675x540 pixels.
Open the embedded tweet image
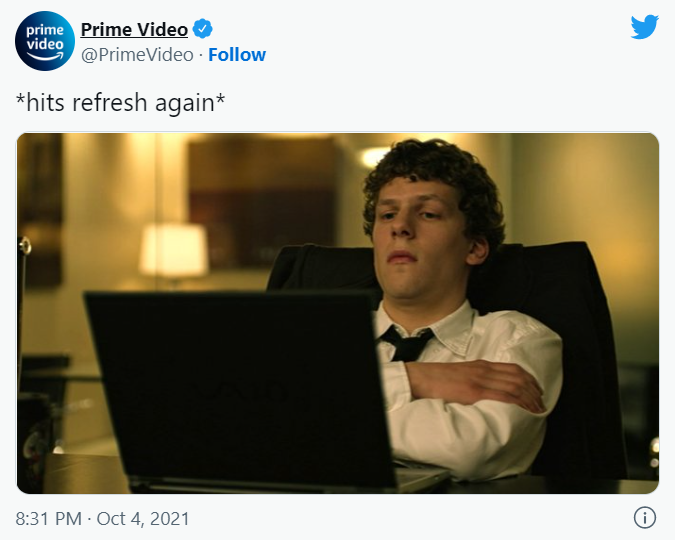pos(338,313)
